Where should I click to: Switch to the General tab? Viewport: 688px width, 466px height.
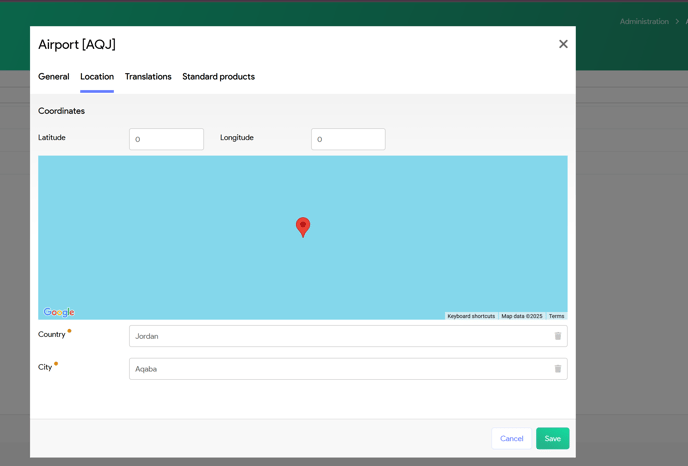pyautogui.click(x=54, y=77)
